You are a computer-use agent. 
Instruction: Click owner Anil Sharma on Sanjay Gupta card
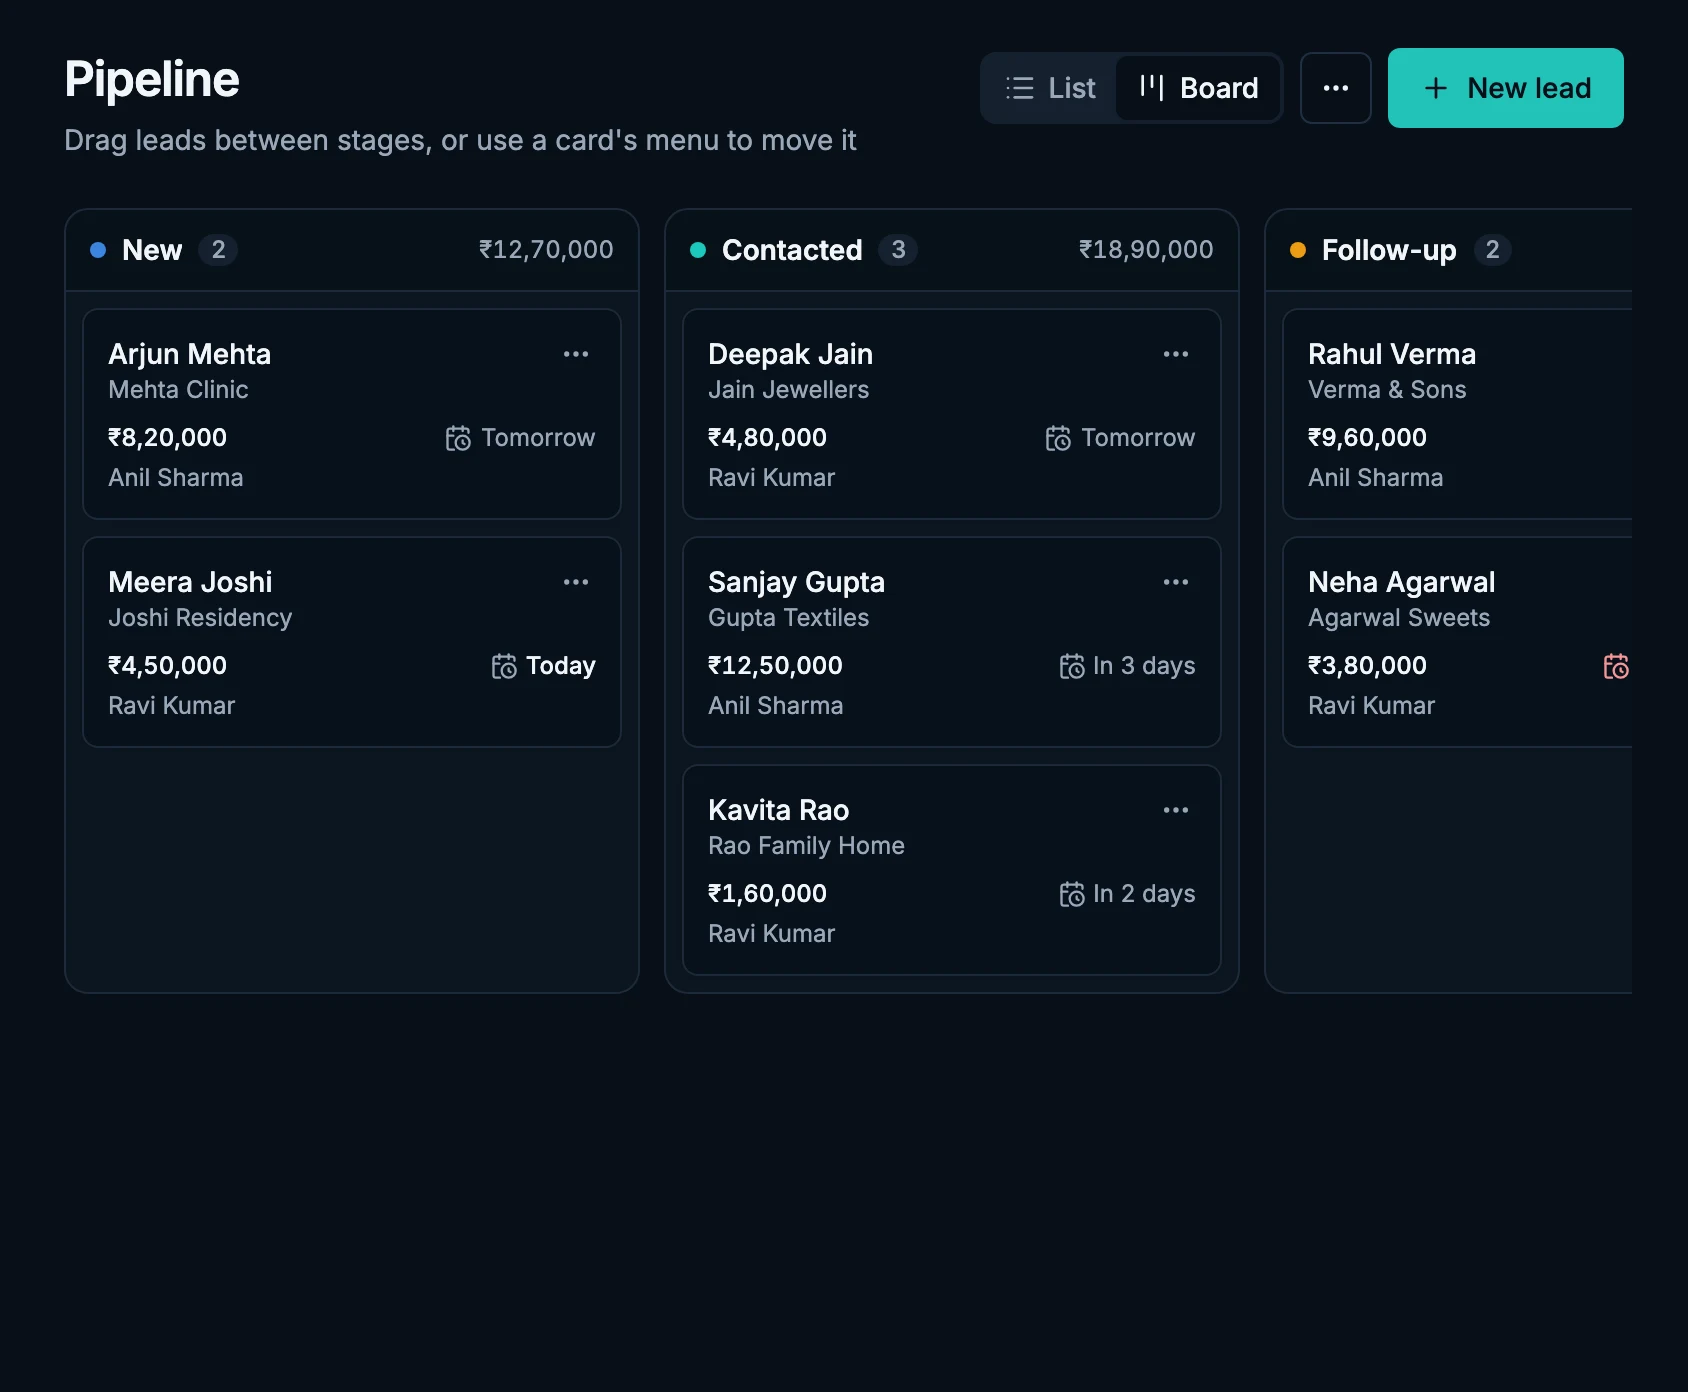(776, 706)
